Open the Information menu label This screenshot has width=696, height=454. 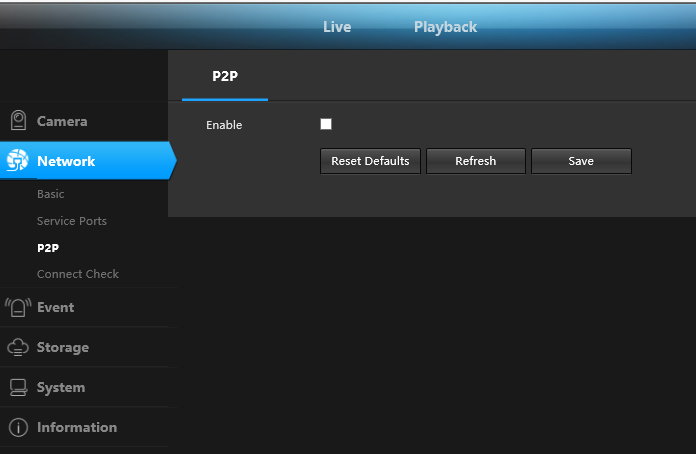[77, 427]
